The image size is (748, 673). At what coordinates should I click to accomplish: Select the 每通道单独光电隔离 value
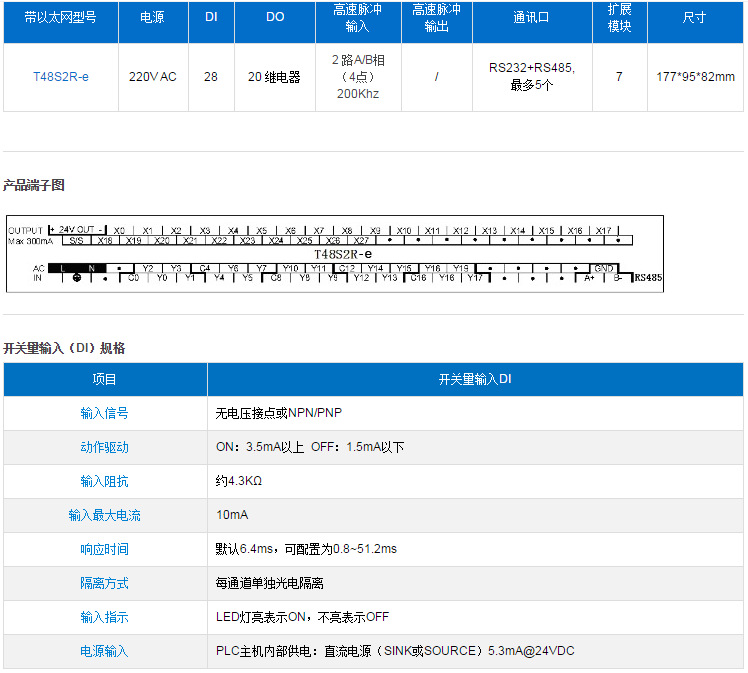[270, 583]
